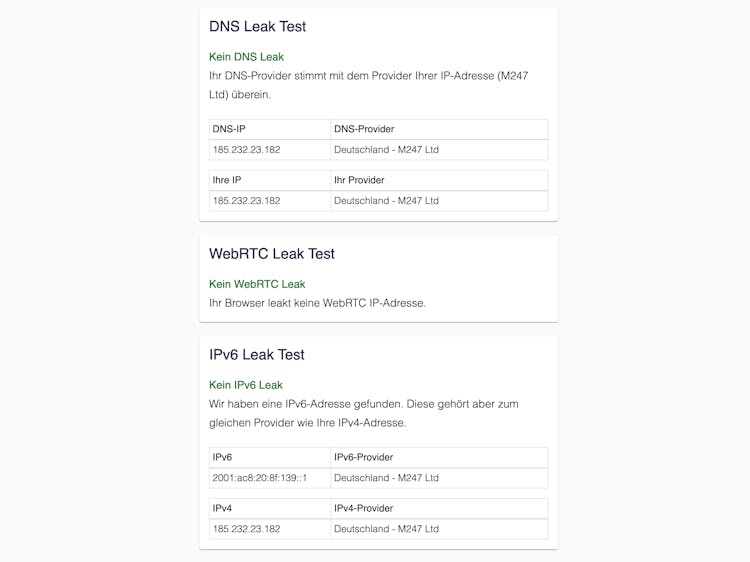750x562 pixels.
Task: Click the Ihr Provider header cell
Action: (439, 180)
